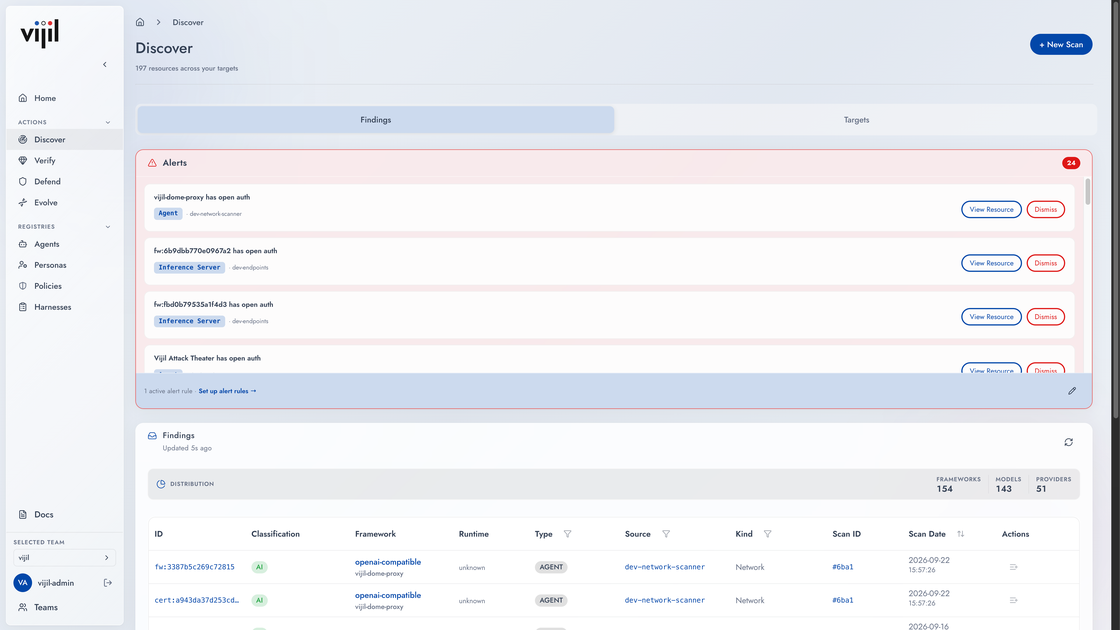Log out using the exit icon

(108, 583)
